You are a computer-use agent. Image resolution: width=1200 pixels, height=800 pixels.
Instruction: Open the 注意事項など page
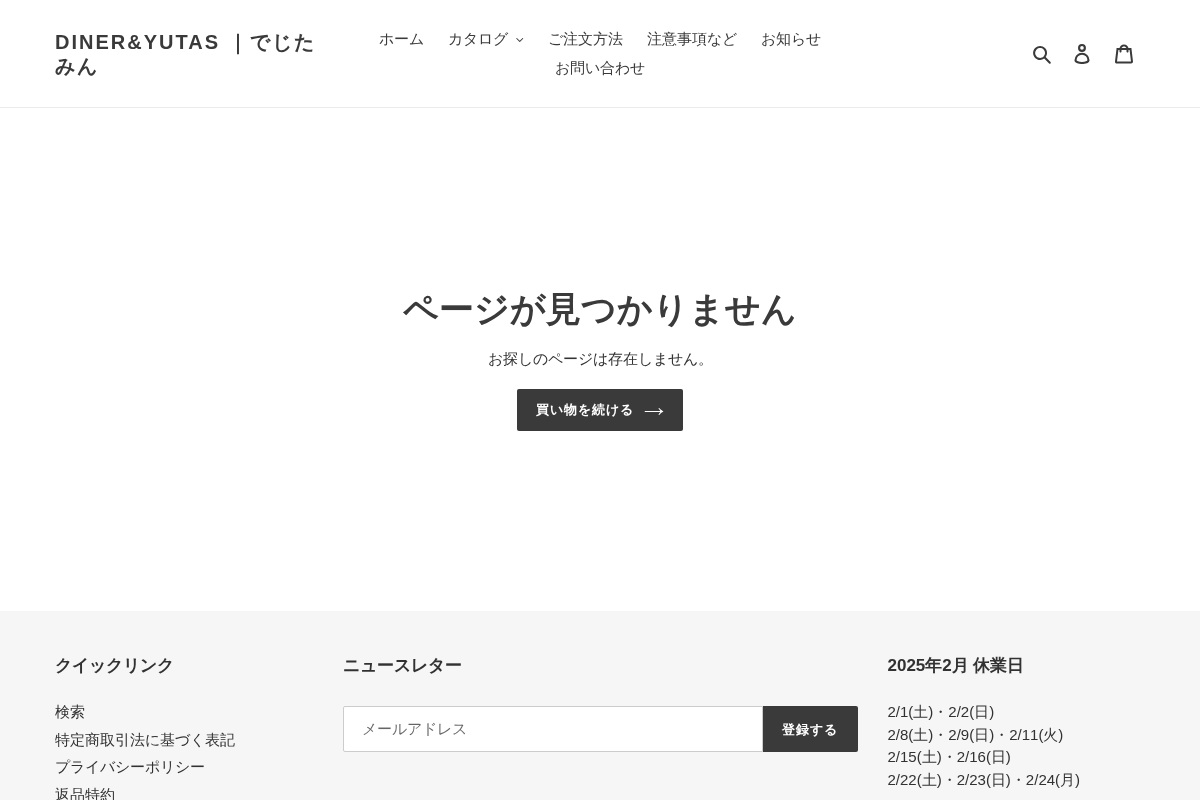[692, 40]
